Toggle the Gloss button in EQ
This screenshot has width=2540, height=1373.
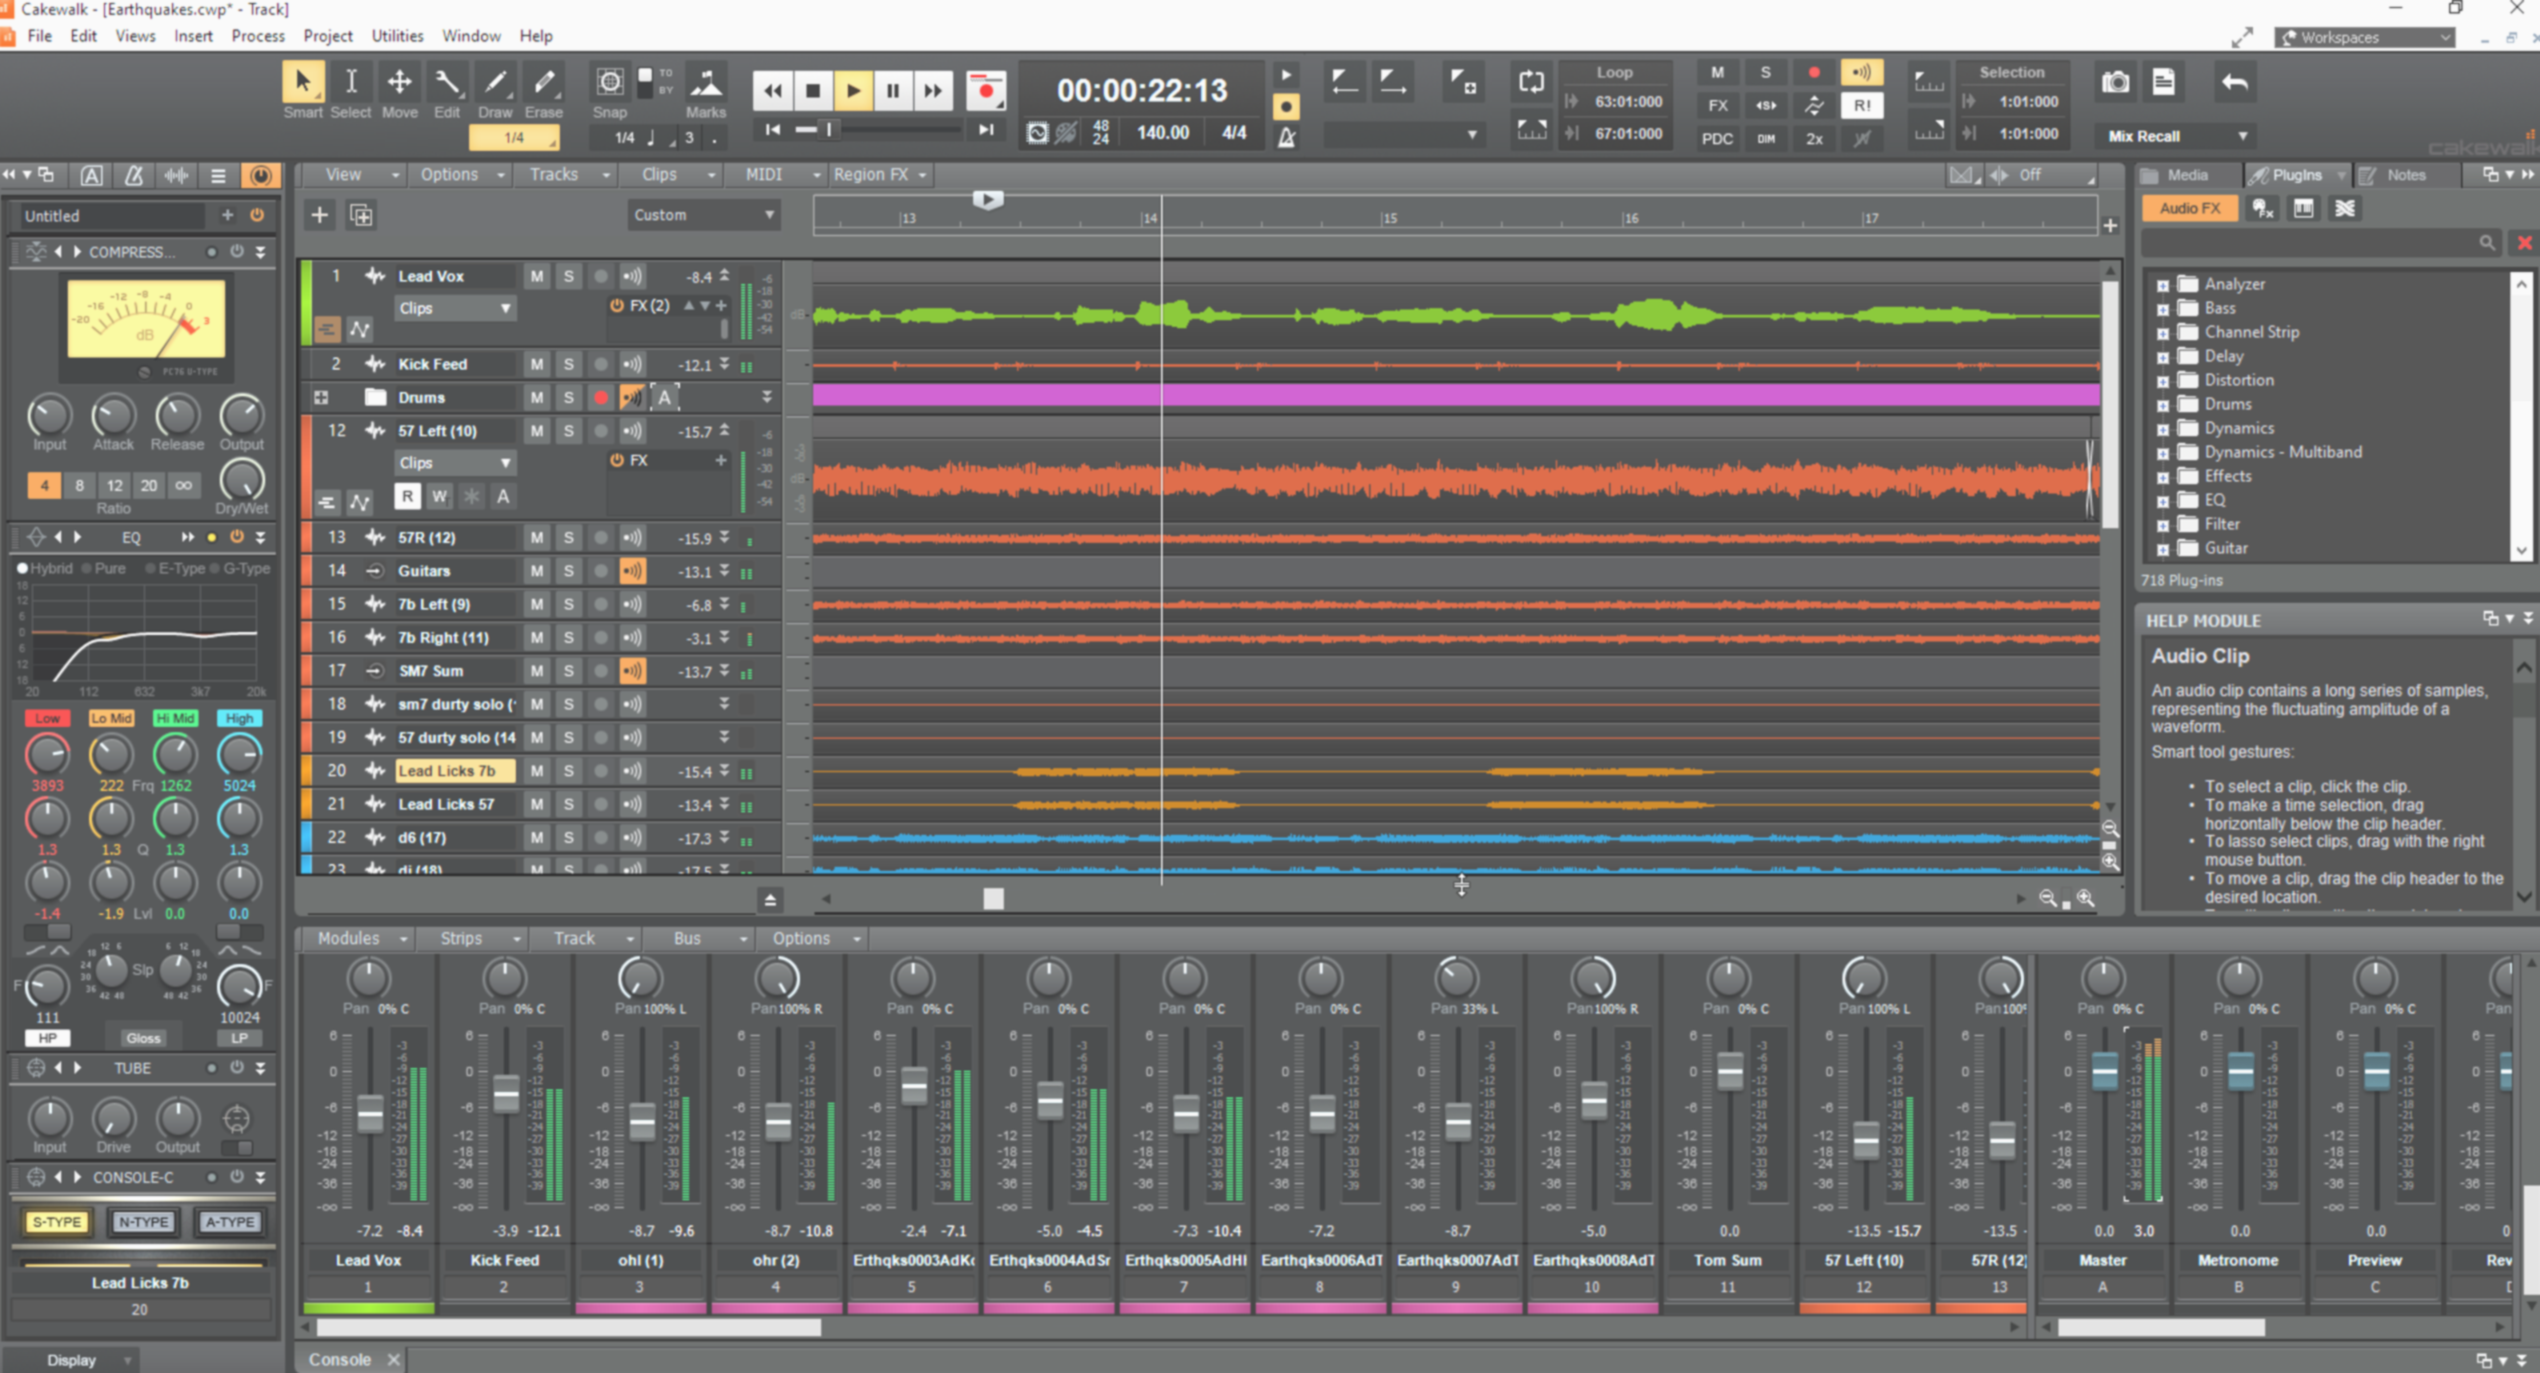(143, 1038)
